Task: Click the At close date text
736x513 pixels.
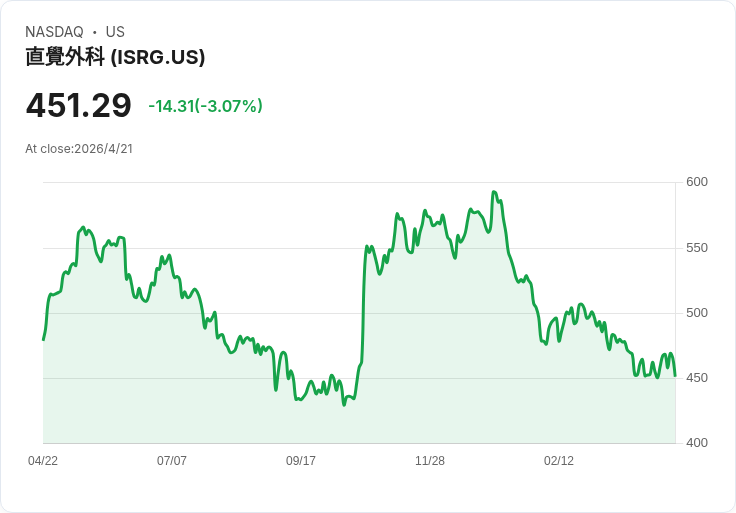Action: click(79, 149)
